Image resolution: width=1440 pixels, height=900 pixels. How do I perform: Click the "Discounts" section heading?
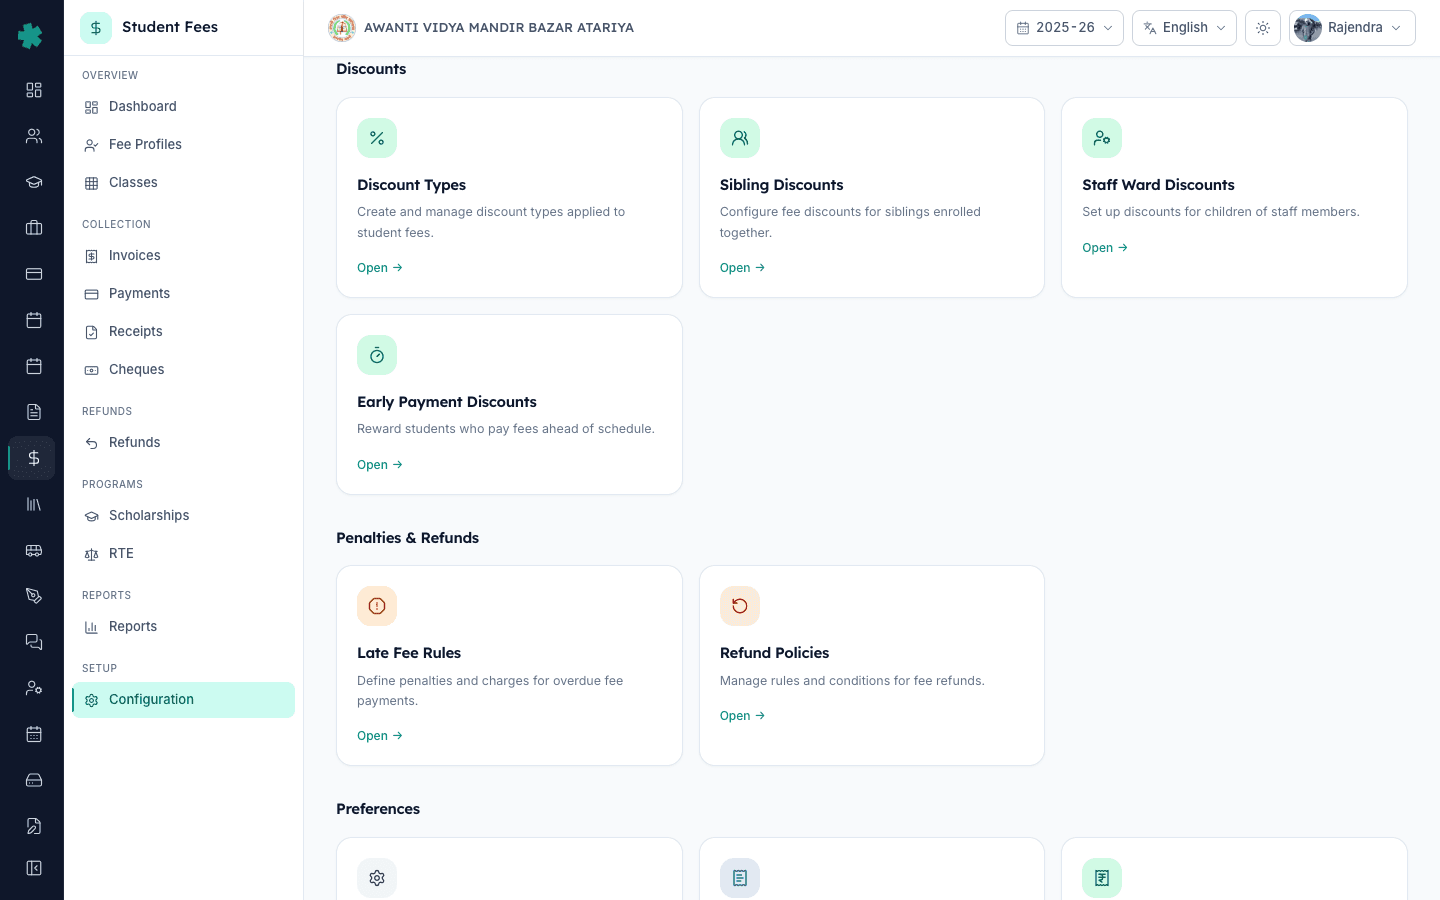pyautogui.click(x=371, y=69)
